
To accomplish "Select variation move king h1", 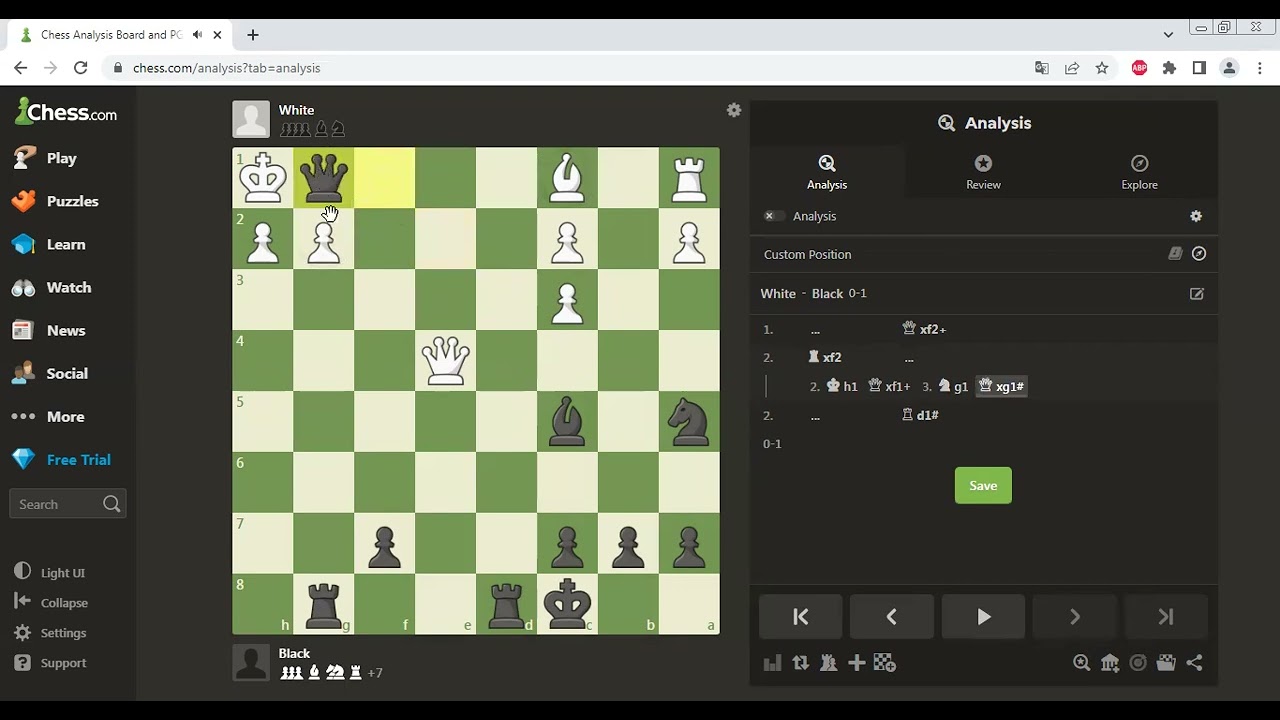I will pyautogui.click(x=842, y=386).
